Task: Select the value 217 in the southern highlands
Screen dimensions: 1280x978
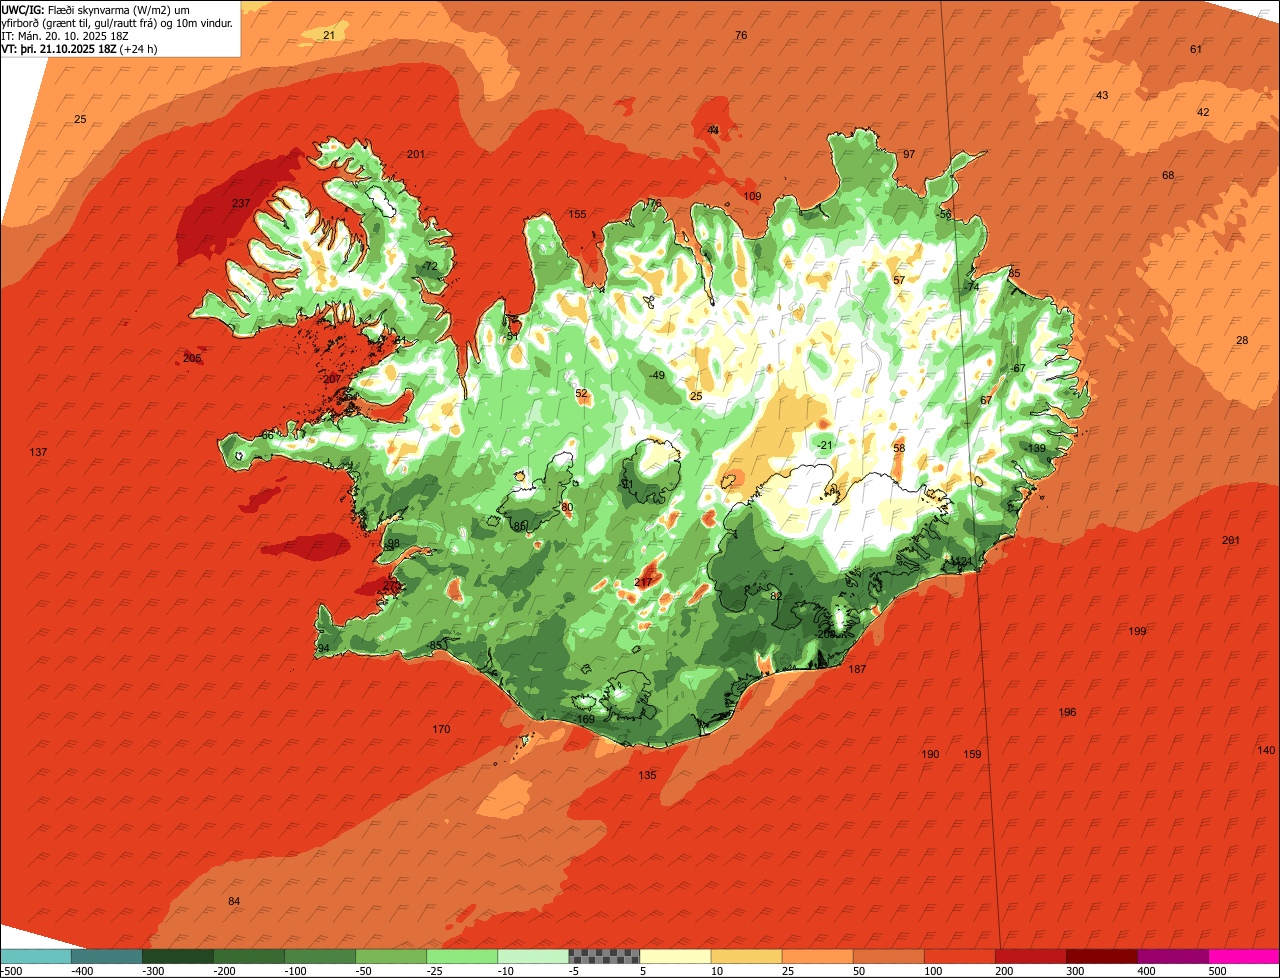Action: coord(643,582)
